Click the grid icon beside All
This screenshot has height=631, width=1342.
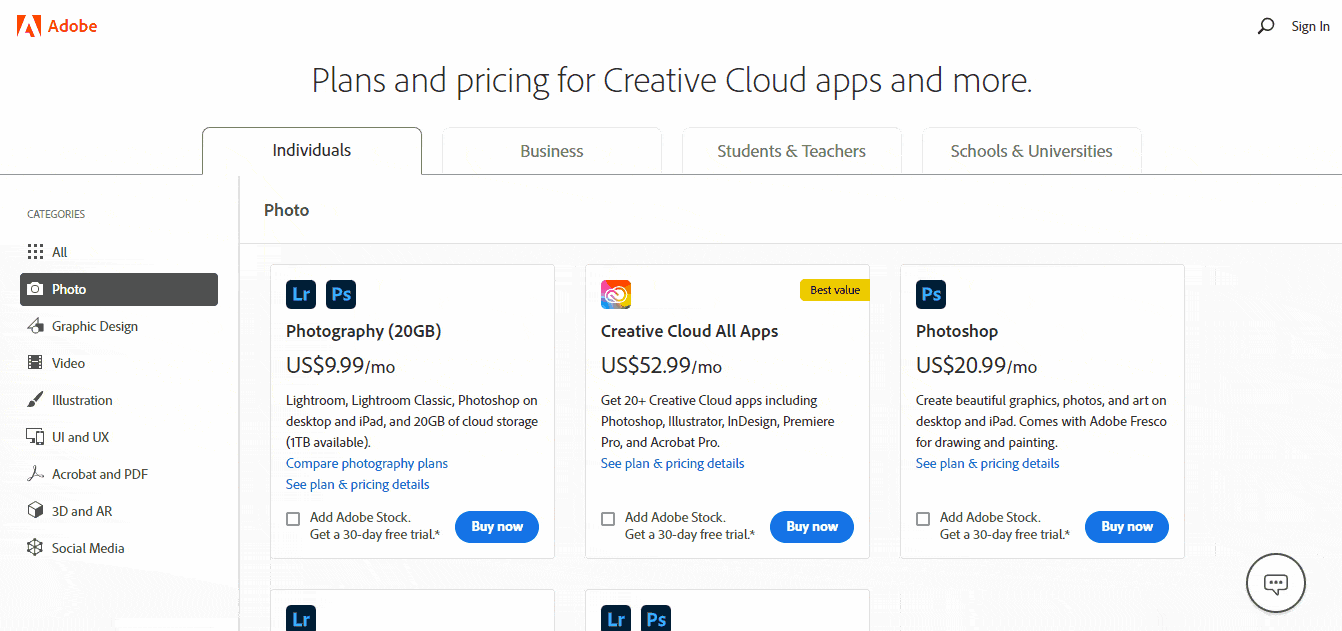[x=35, y=252]
